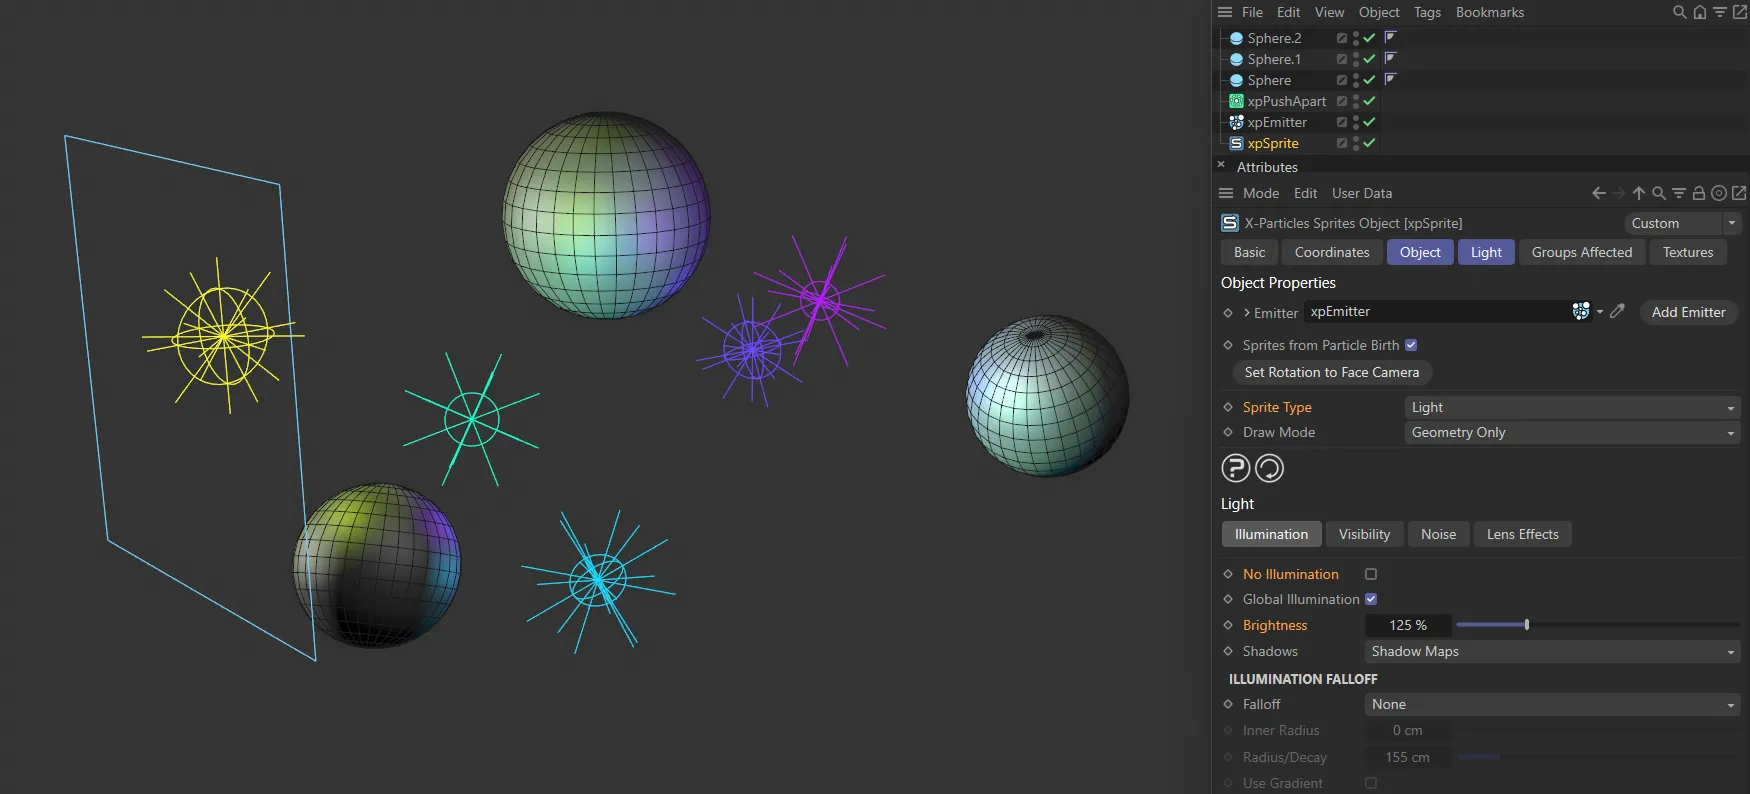Open User Data menu
Image resolution: width=1750 pixels, height=794 pixels.
point(1362,193)
